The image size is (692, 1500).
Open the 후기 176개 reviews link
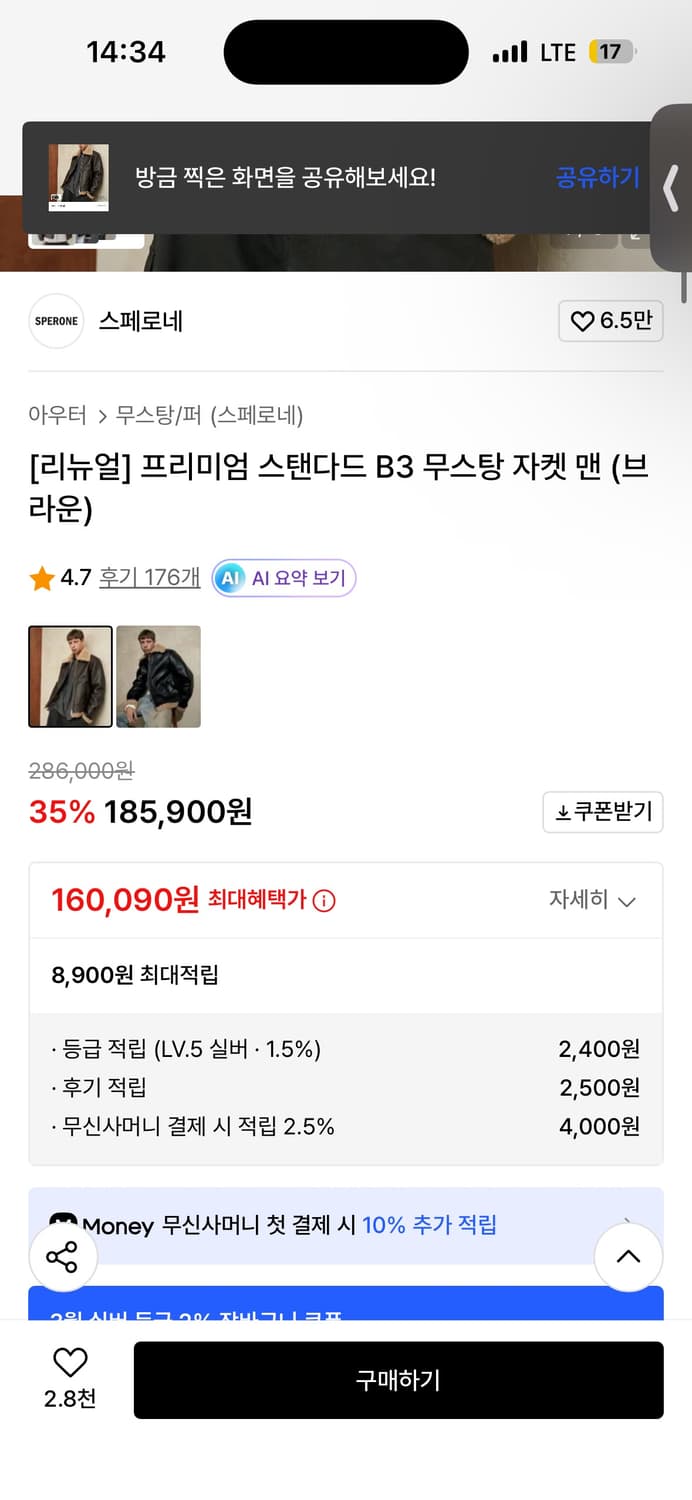(x=148, y=577)
